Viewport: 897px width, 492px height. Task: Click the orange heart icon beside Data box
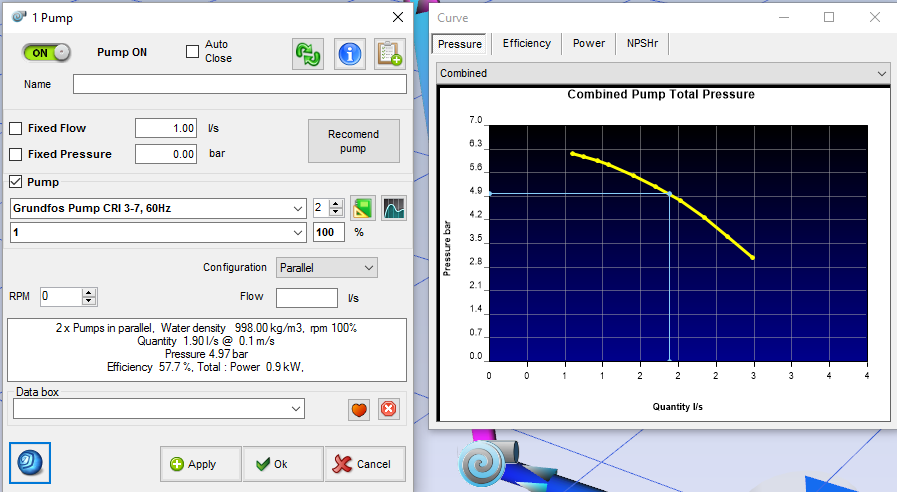359,409
